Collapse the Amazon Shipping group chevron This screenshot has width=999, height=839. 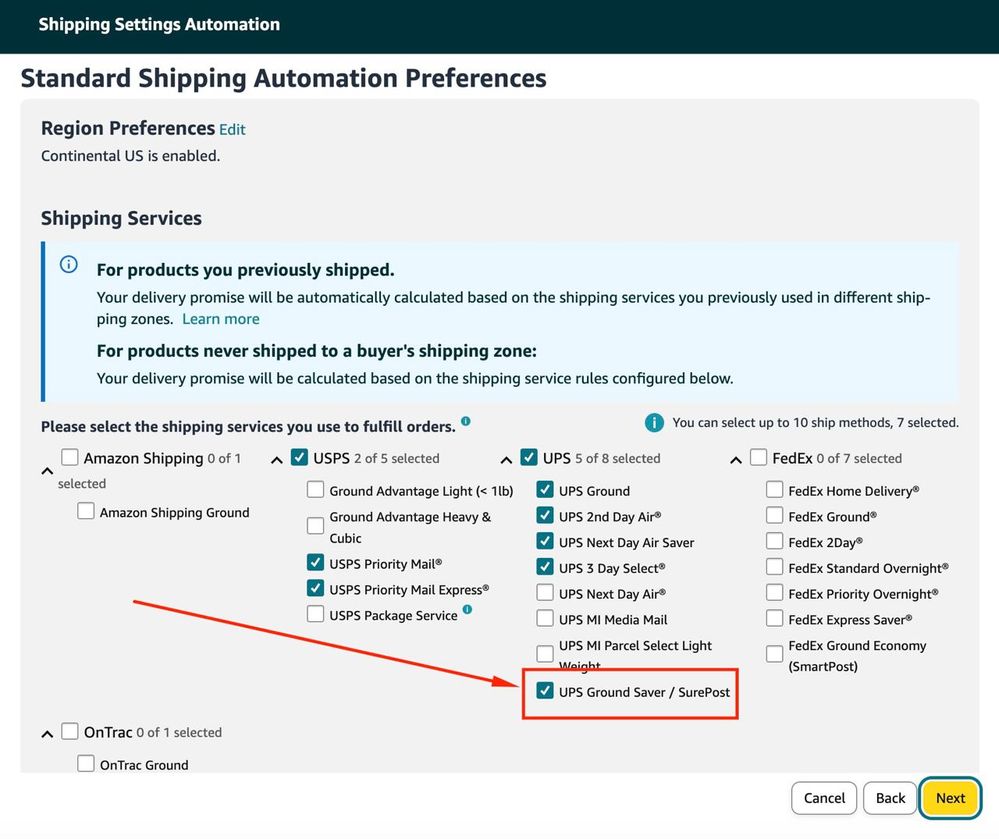[47, 470]
